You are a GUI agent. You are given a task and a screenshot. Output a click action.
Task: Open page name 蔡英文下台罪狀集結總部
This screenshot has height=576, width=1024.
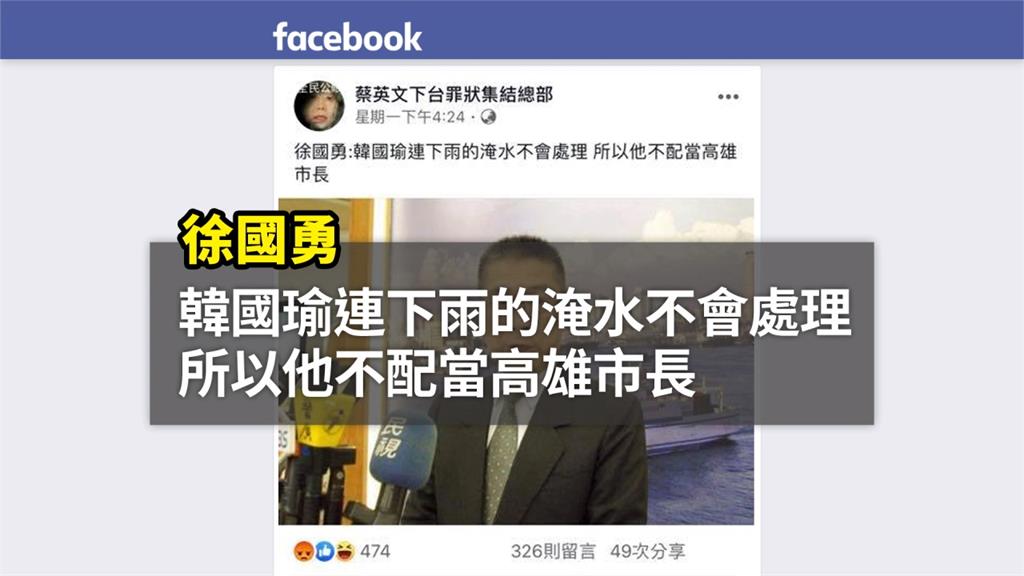click(454, 95)
